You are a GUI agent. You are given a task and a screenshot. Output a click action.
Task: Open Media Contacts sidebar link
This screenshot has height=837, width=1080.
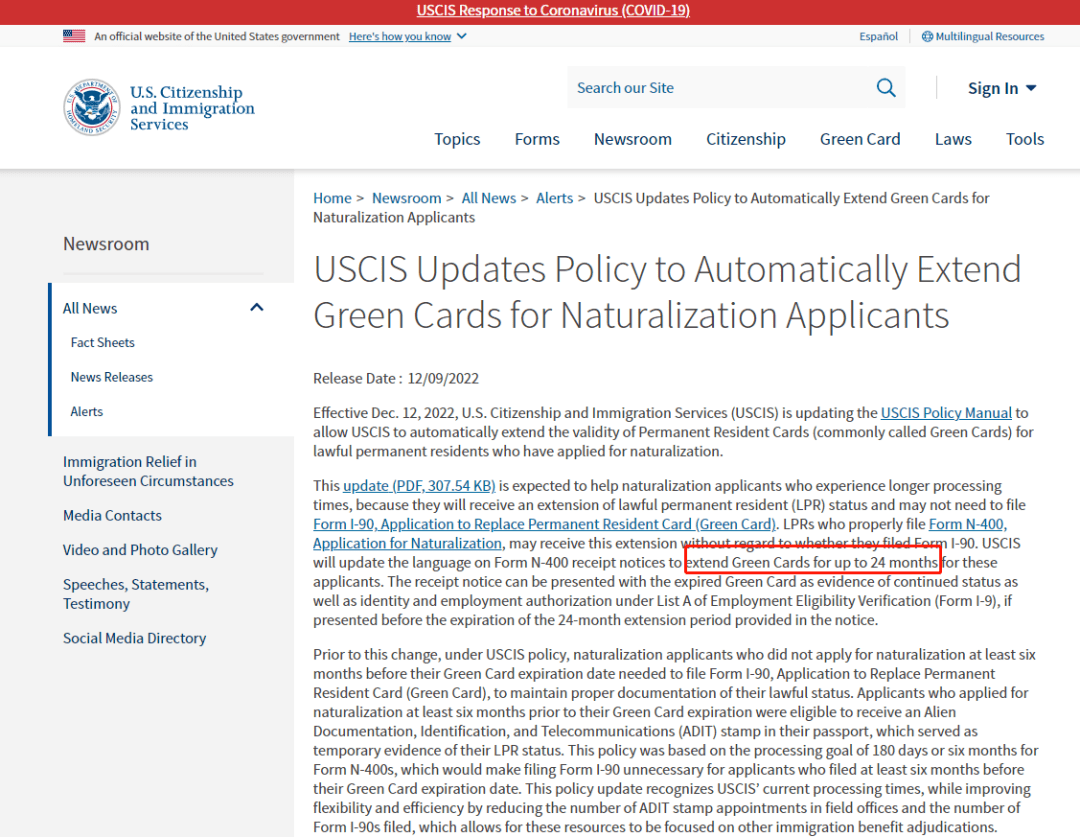pos(112,516)
